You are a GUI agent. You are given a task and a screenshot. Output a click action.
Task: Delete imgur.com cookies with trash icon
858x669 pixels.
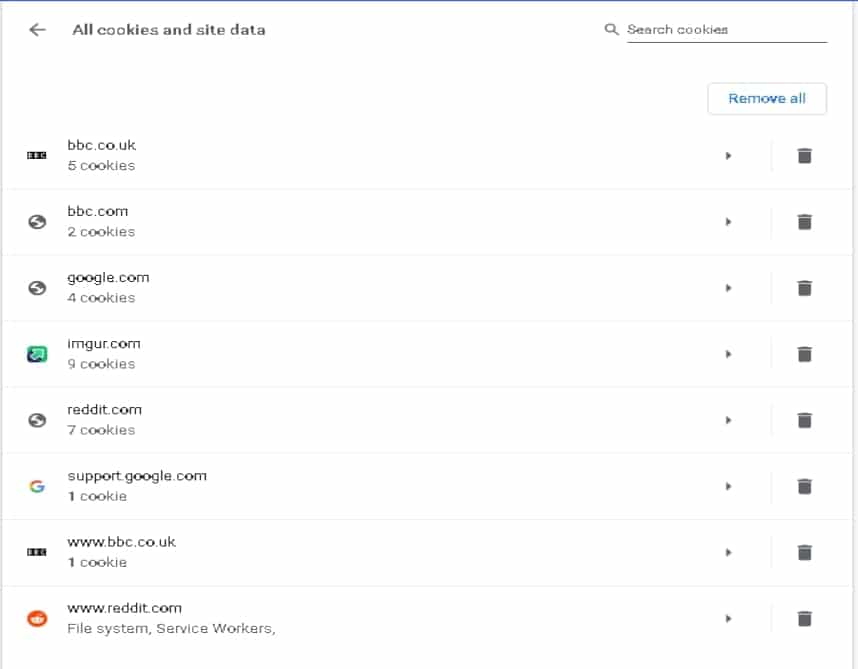pyautogui.click(x=804, y=354)
